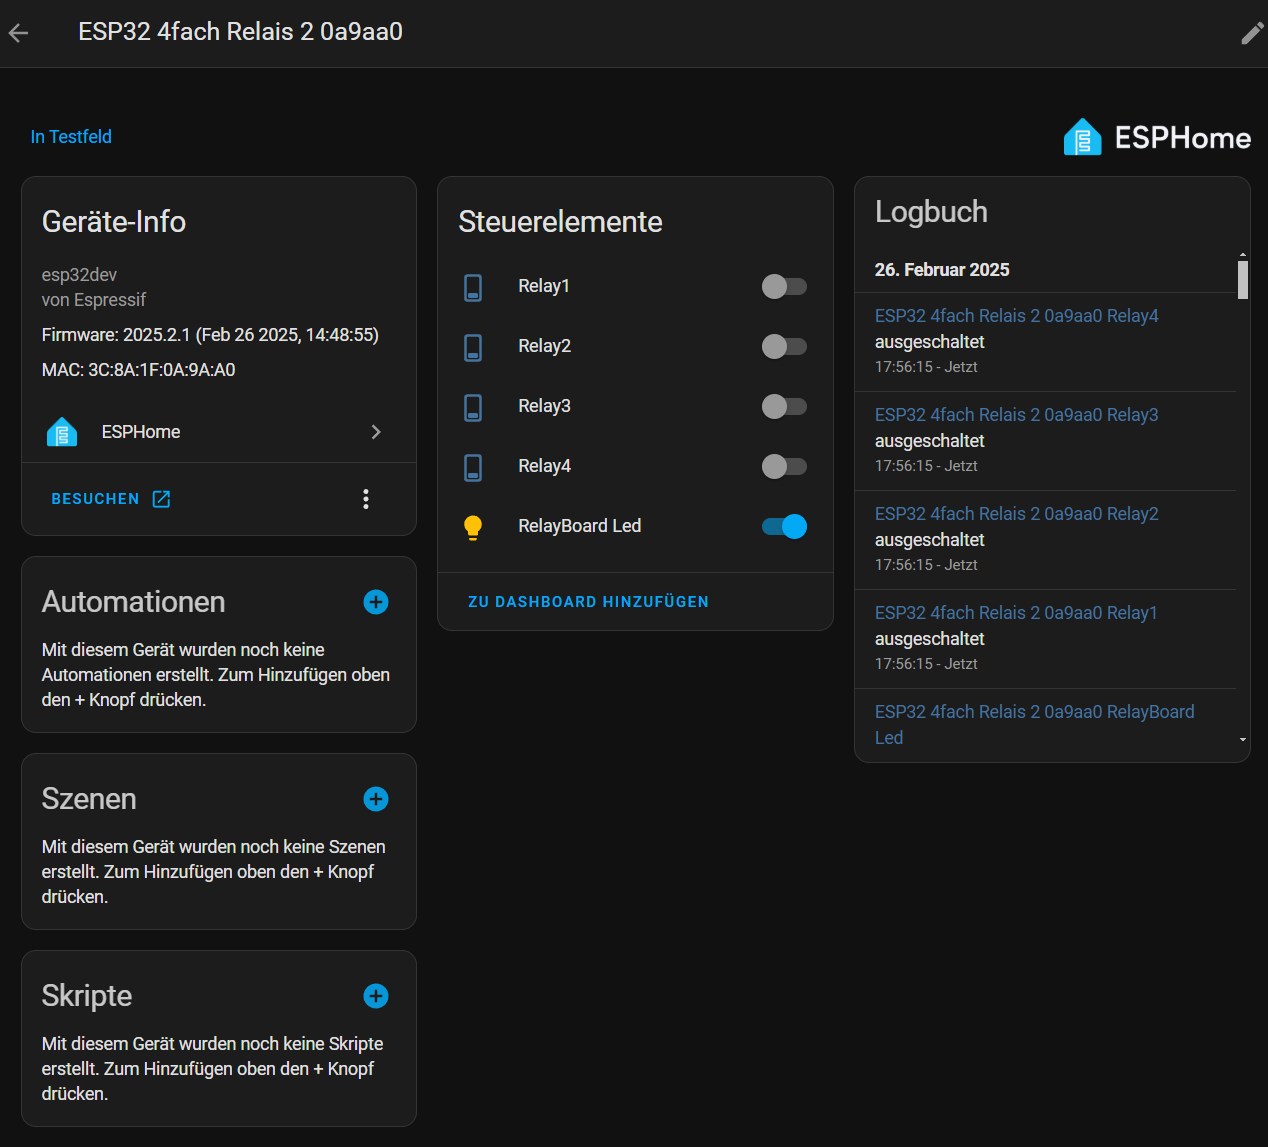
Task: Click the BESUCHEN visit button
Action: pyautogui.click(x=110, y=499)
